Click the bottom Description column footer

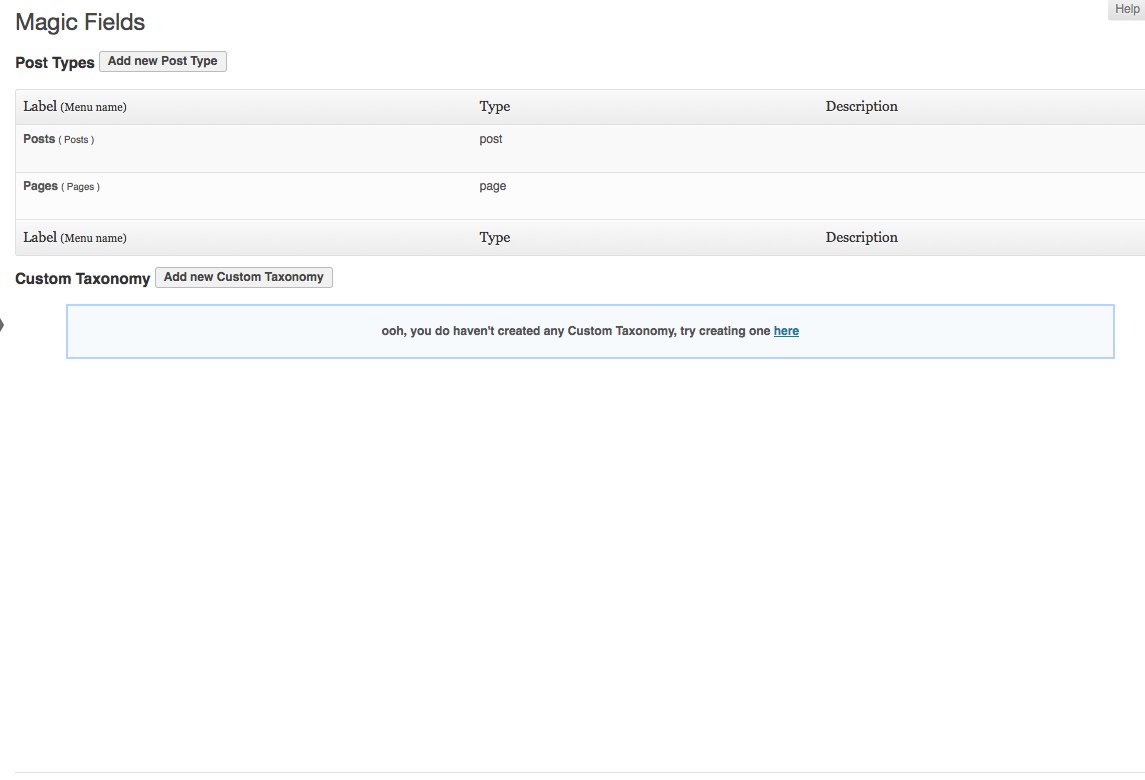tap(861, 237)
